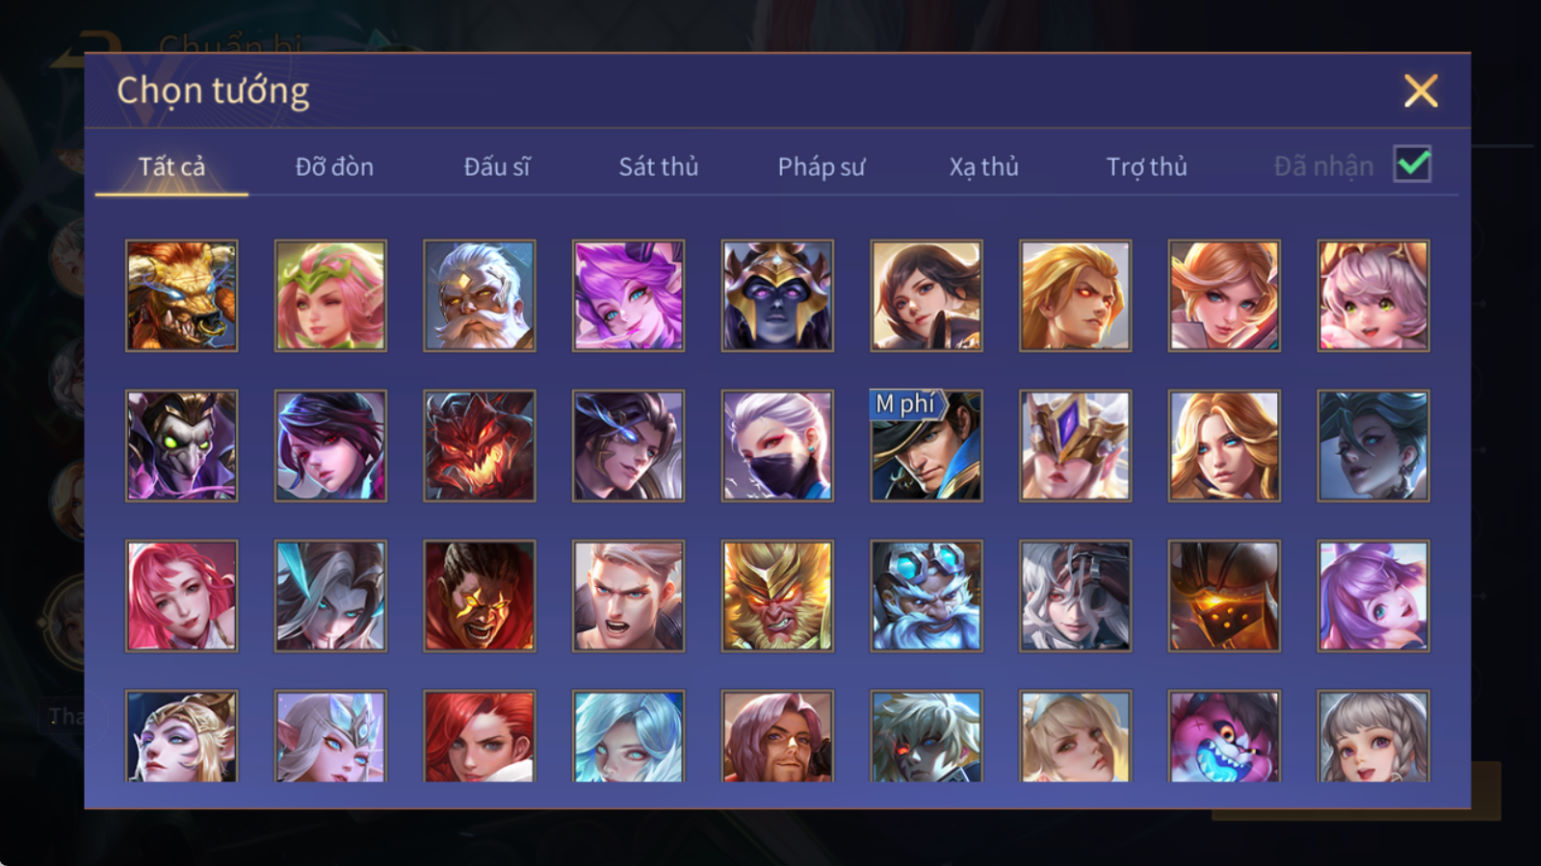Select the golden bull-horned beast hero portrait
The image size is (1541, 866).
click(x=181, y=295)
